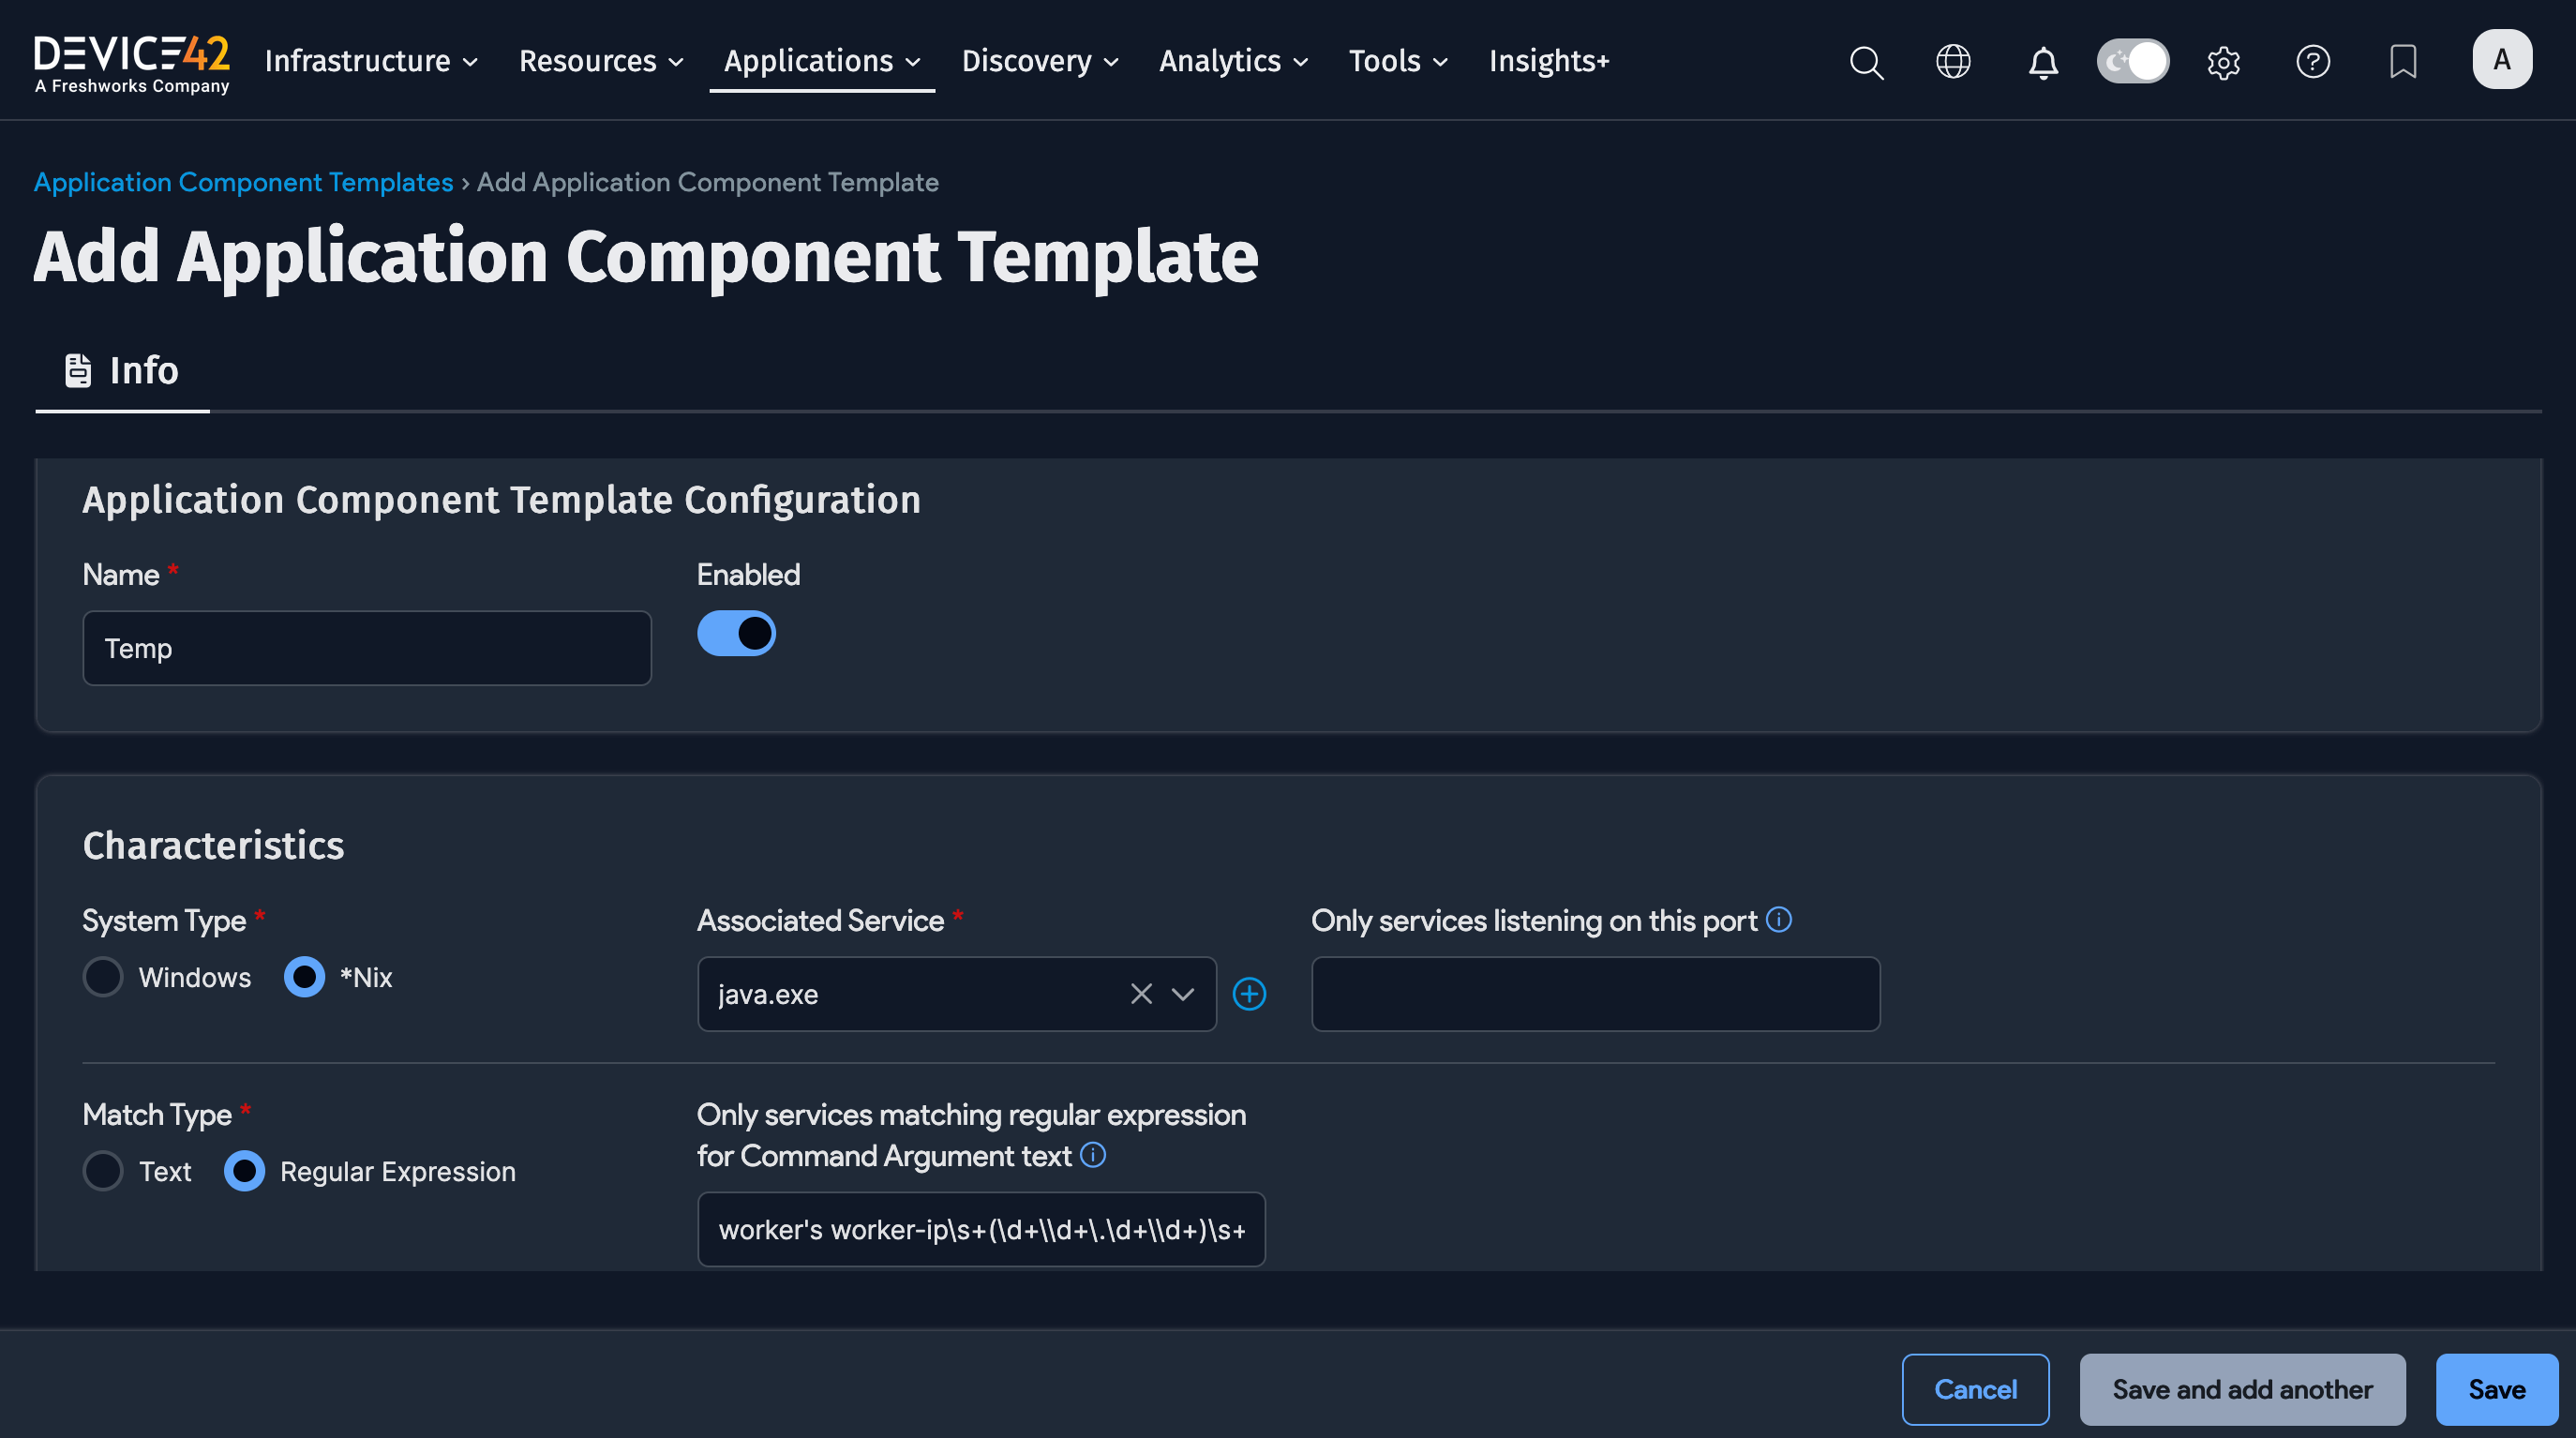This screenshot has width=2576, height=1438.
Task: Select Text match type
Action: [x=103, y=1171]
